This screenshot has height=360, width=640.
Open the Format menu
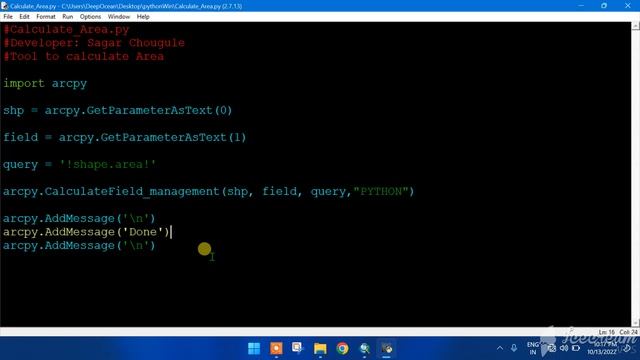(x=46, y=17)
